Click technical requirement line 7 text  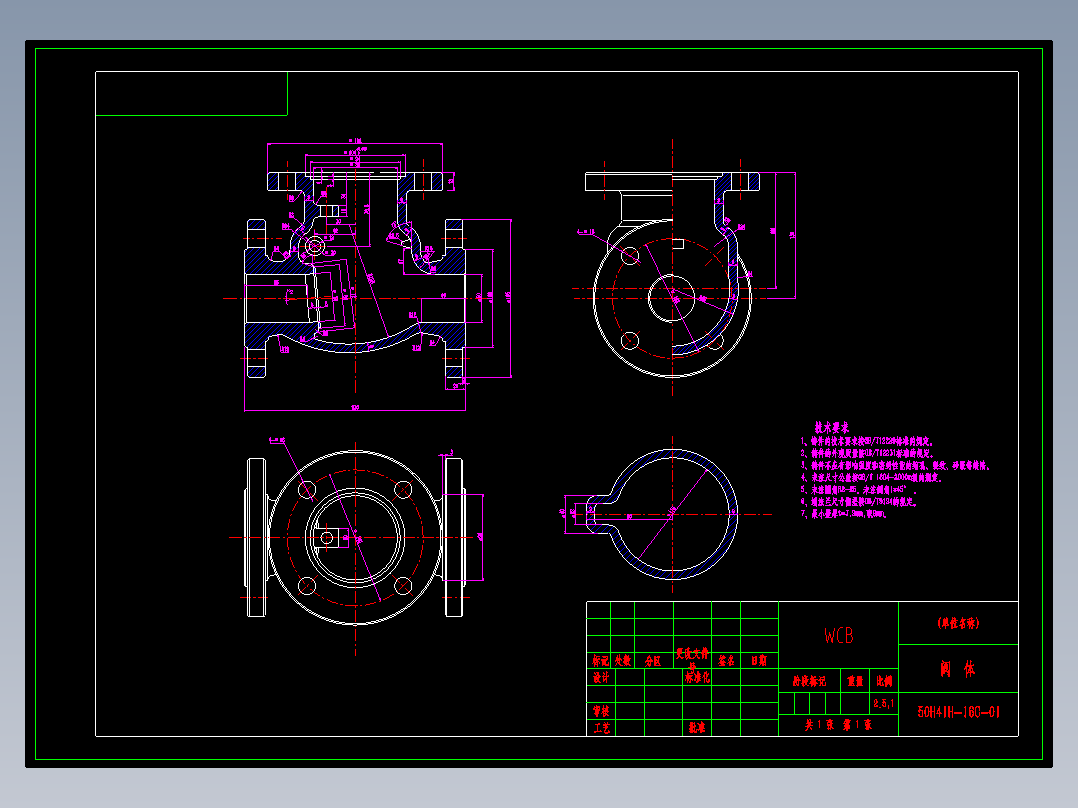coord(844,514)
